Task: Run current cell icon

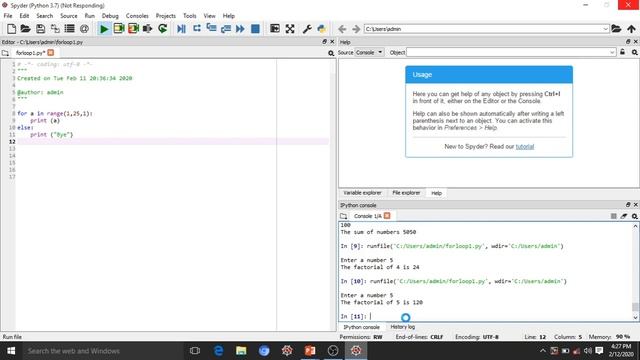Action: 119,29
